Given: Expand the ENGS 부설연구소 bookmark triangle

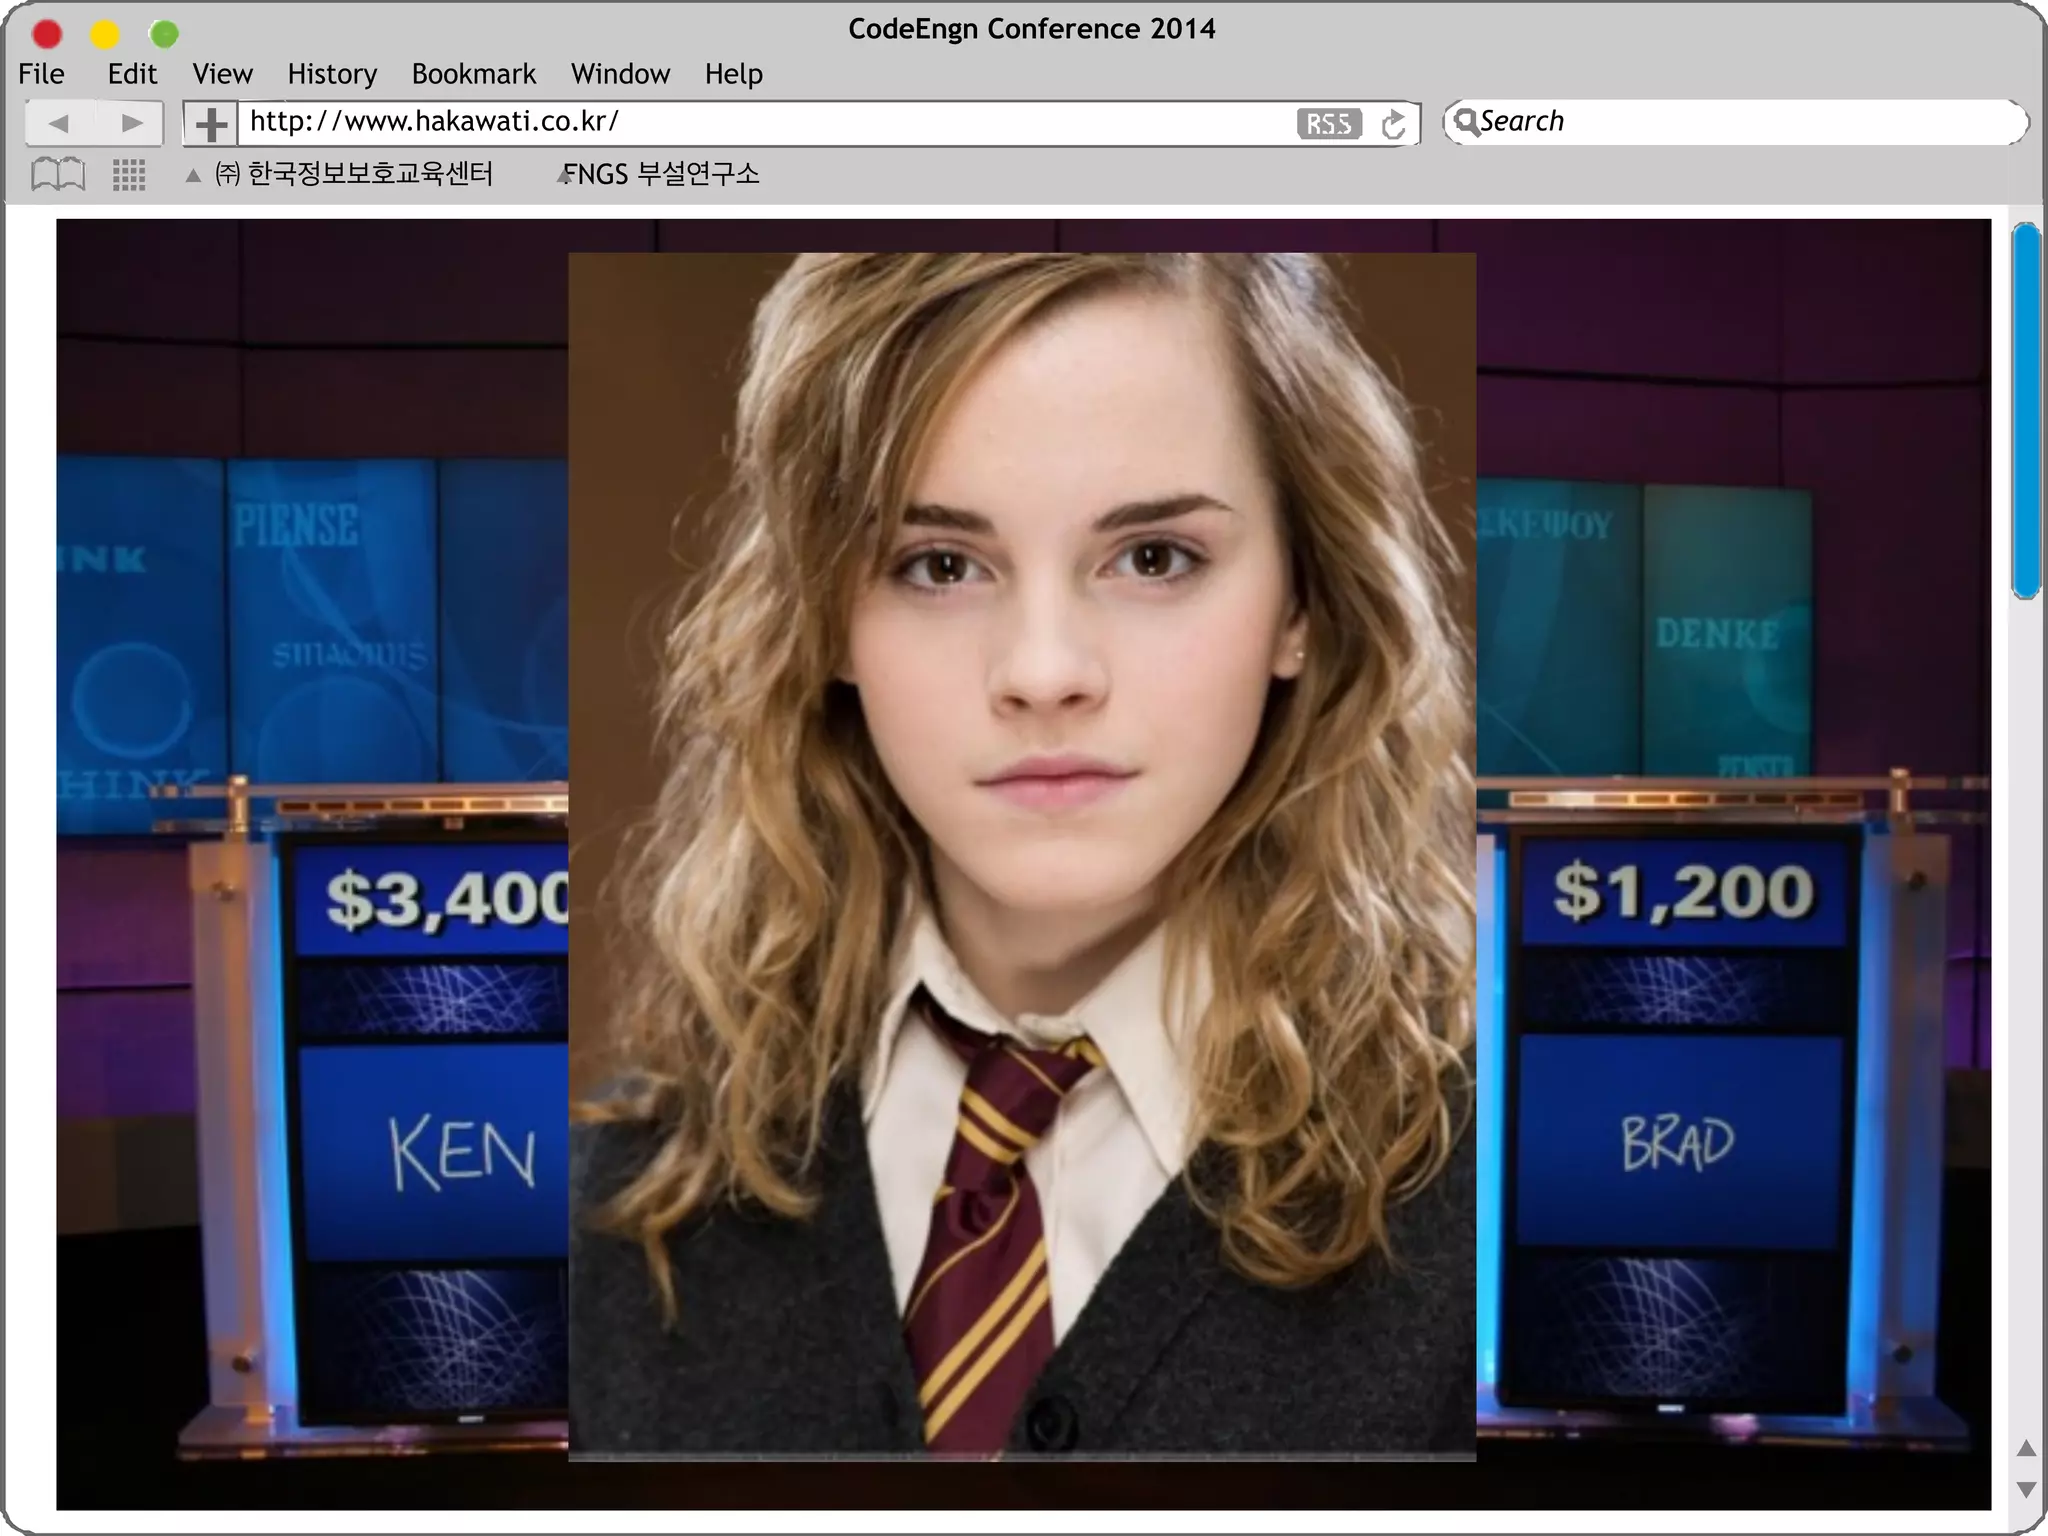Looking at the screenshot, I should (x=564, y=176).
